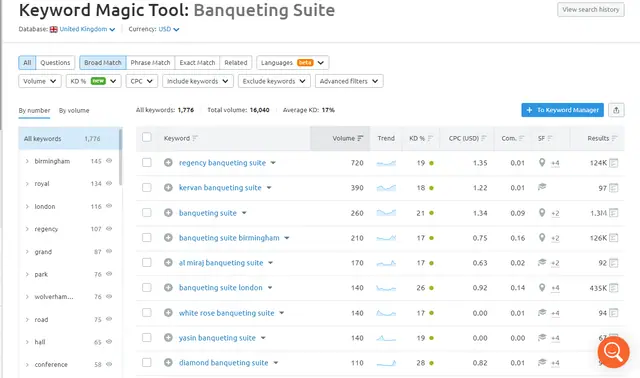Change currency USD selector
This screenshot has height=378, width=640.
coord(169,29)
